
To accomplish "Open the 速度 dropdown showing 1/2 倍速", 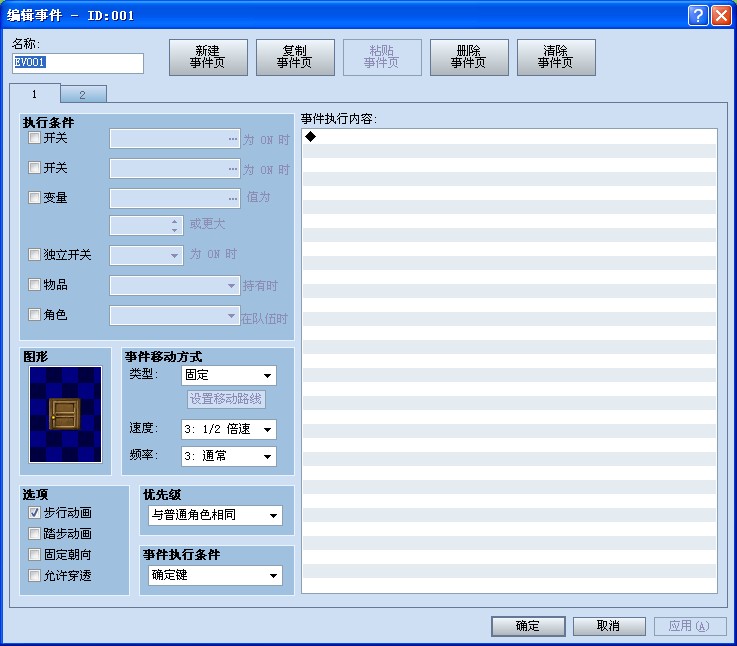I will [228, 429].
